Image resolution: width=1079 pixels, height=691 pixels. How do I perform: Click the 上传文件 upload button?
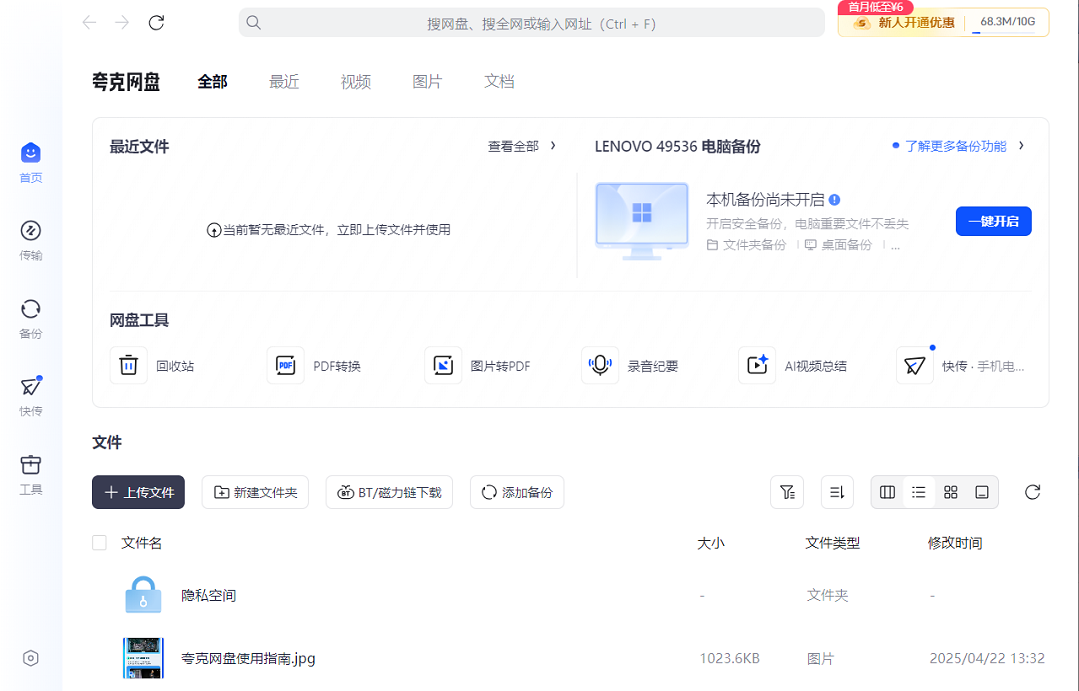tap(137, 492)
